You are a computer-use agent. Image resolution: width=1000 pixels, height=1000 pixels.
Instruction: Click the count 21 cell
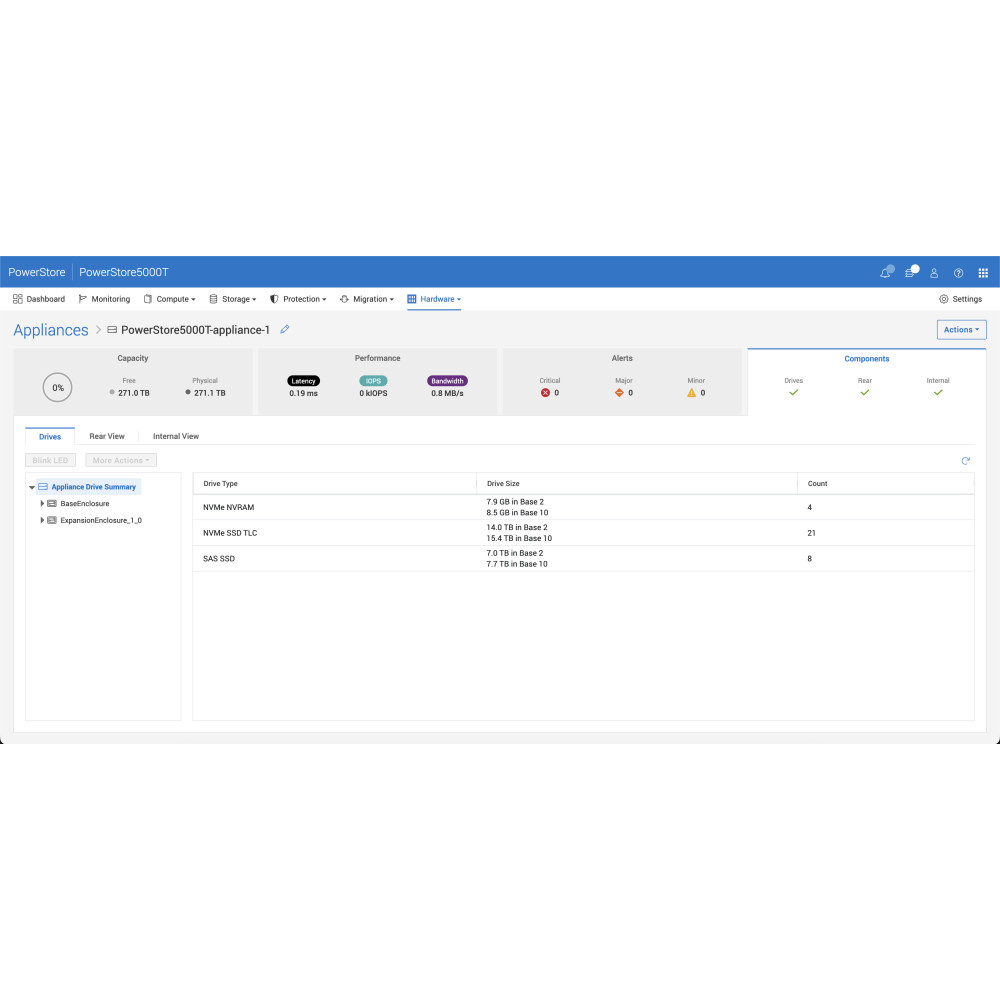[811, 533]
